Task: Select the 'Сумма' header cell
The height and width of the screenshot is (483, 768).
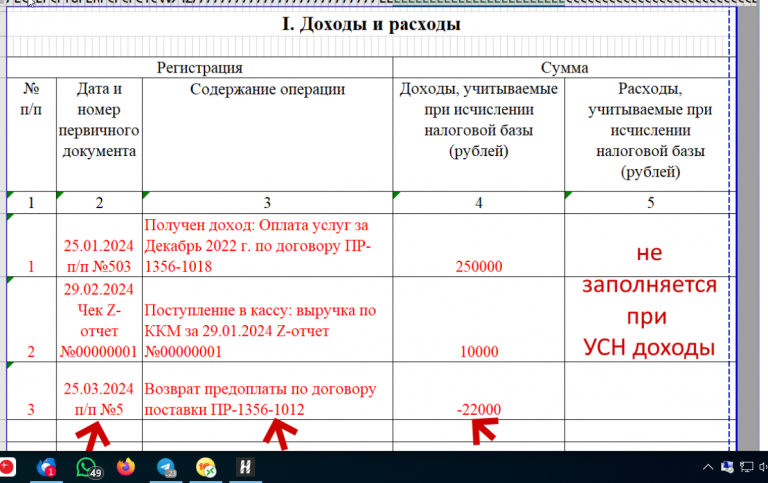Action: tap(564, 68)
